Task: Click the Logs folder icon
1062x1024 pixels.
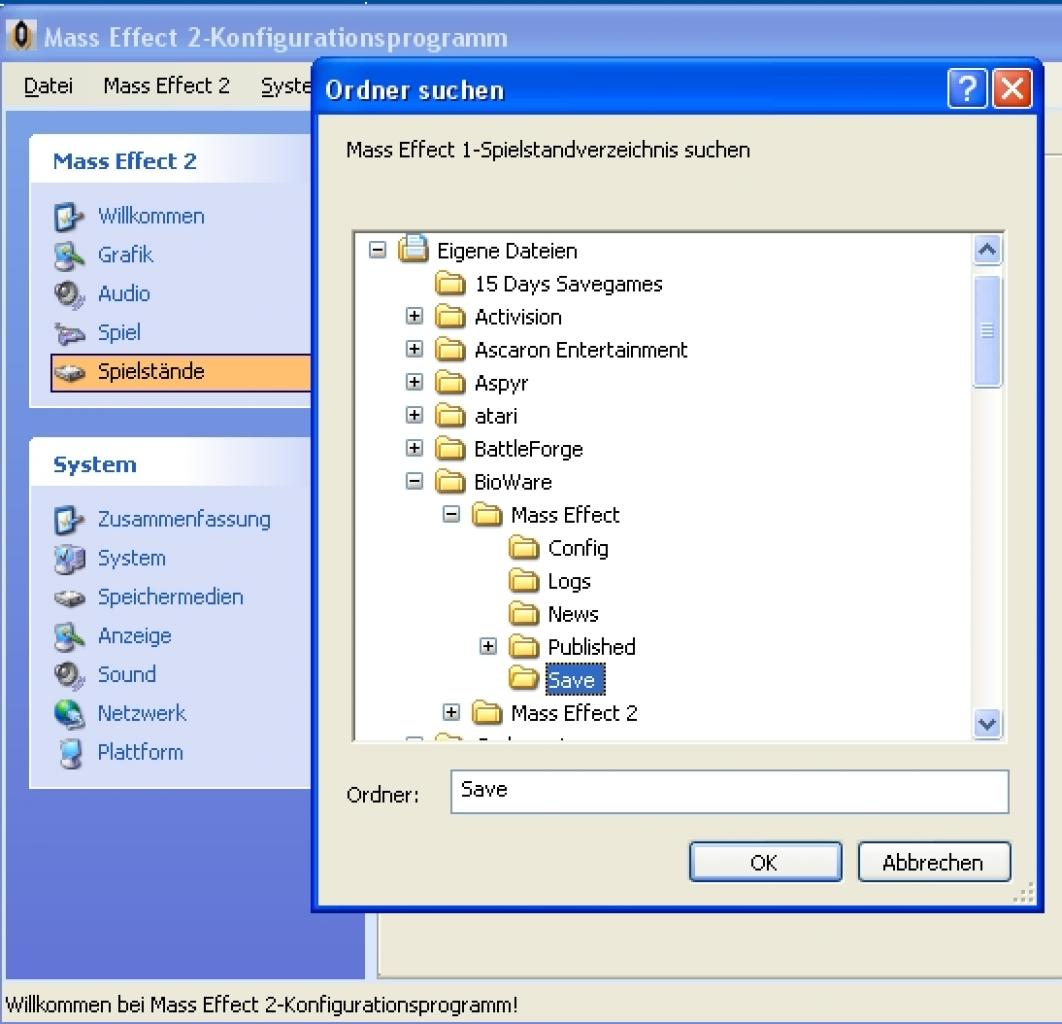Action: coord(524,580)
